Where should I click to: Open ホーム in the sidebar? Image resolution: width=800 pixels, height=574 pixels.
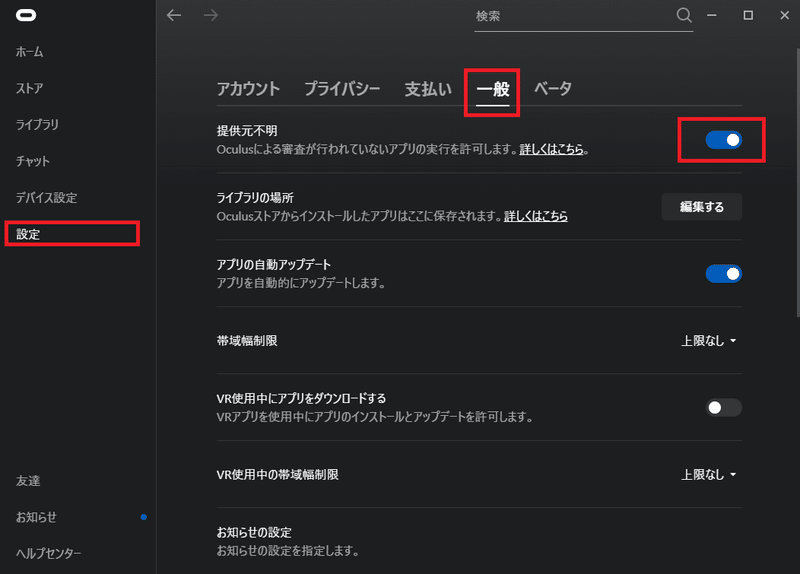pos(30,52)
